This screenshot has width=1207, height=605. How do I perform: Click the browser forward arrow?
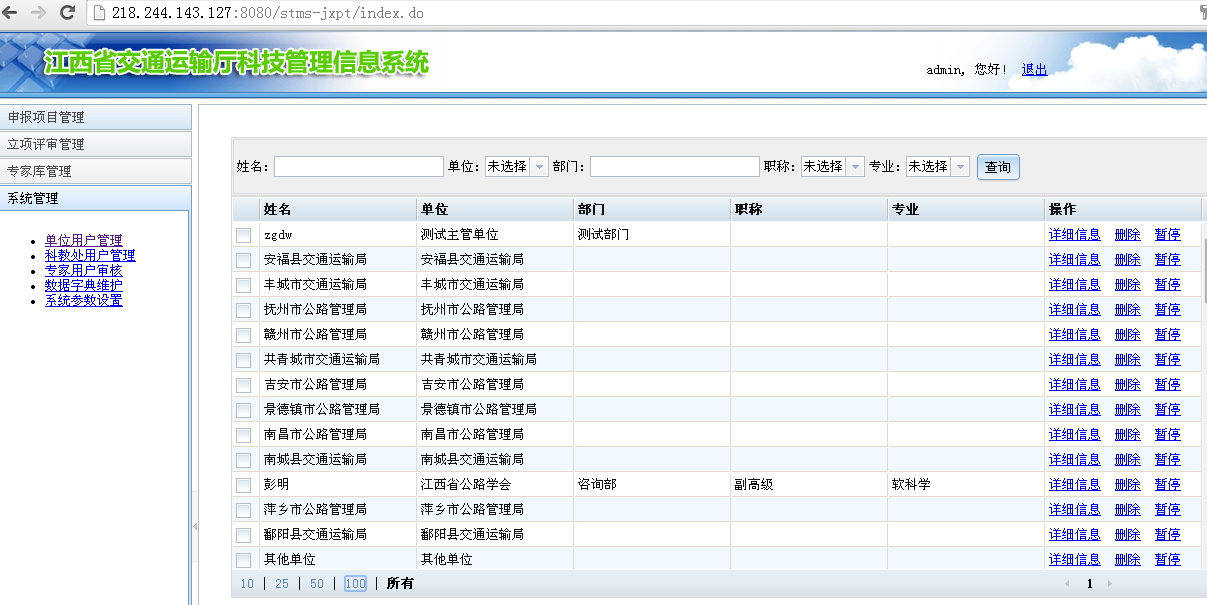pos(39,13)
